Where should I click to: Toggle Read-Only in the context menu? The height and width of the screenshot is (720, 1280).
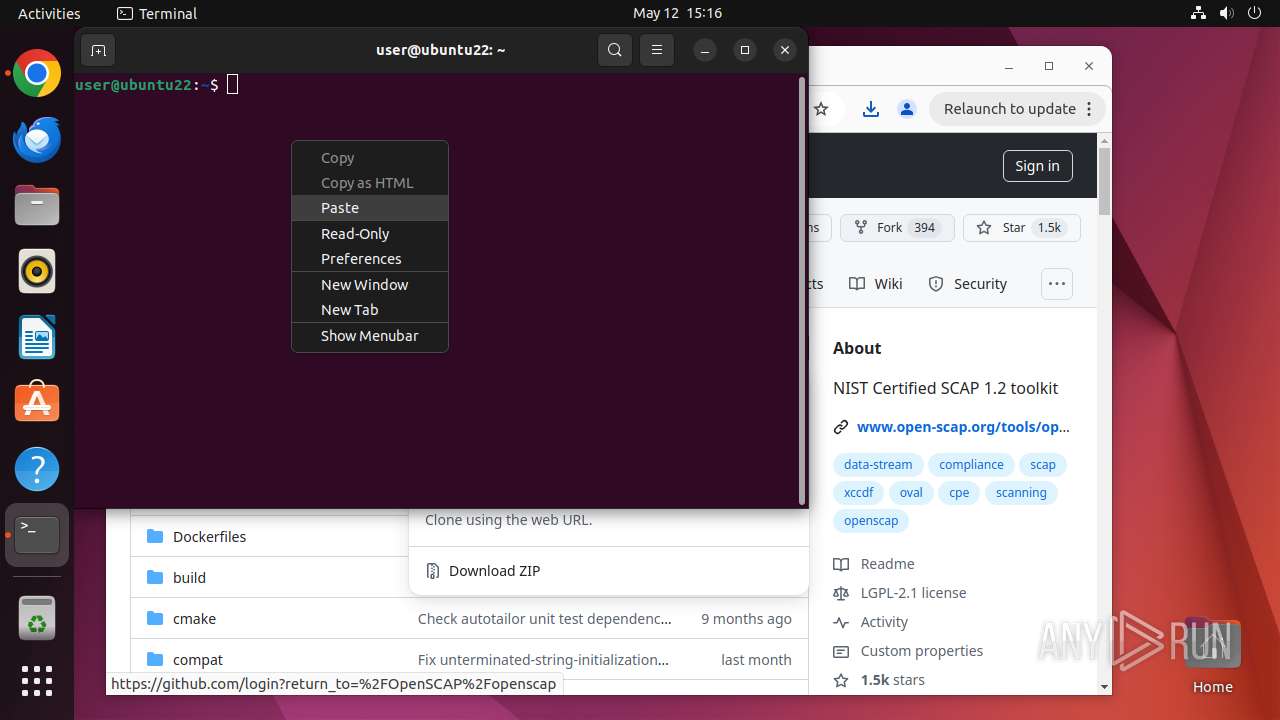tap(370, 234)
